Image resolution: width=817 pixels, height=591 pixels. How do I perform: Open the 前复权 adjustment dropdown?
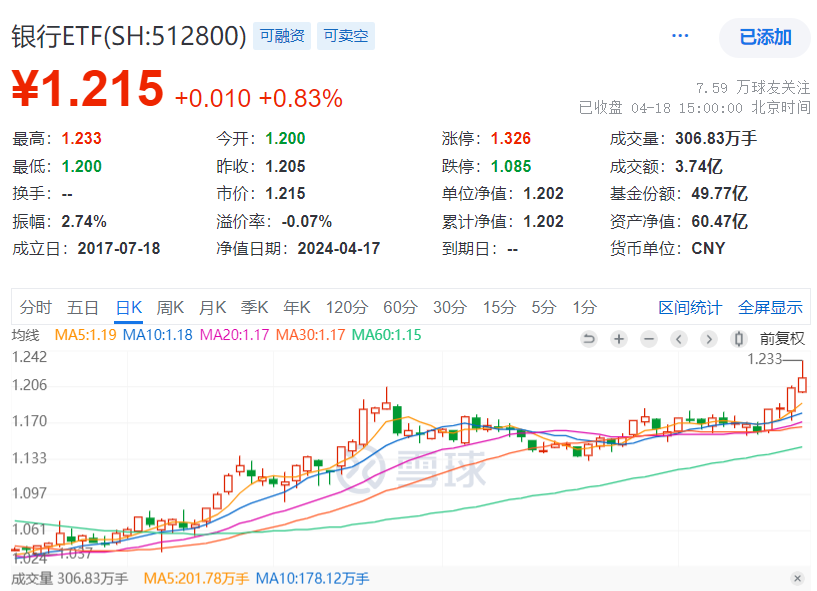[x=781, y=339]
